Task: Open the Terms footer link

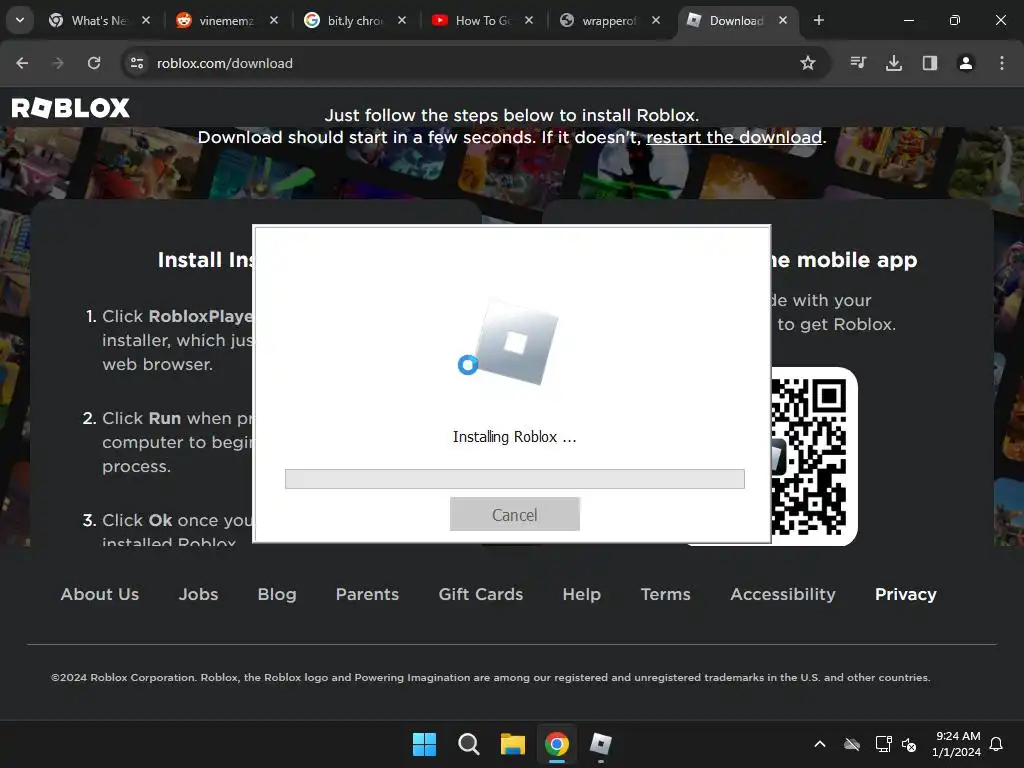Action: [x=665, y=594]
